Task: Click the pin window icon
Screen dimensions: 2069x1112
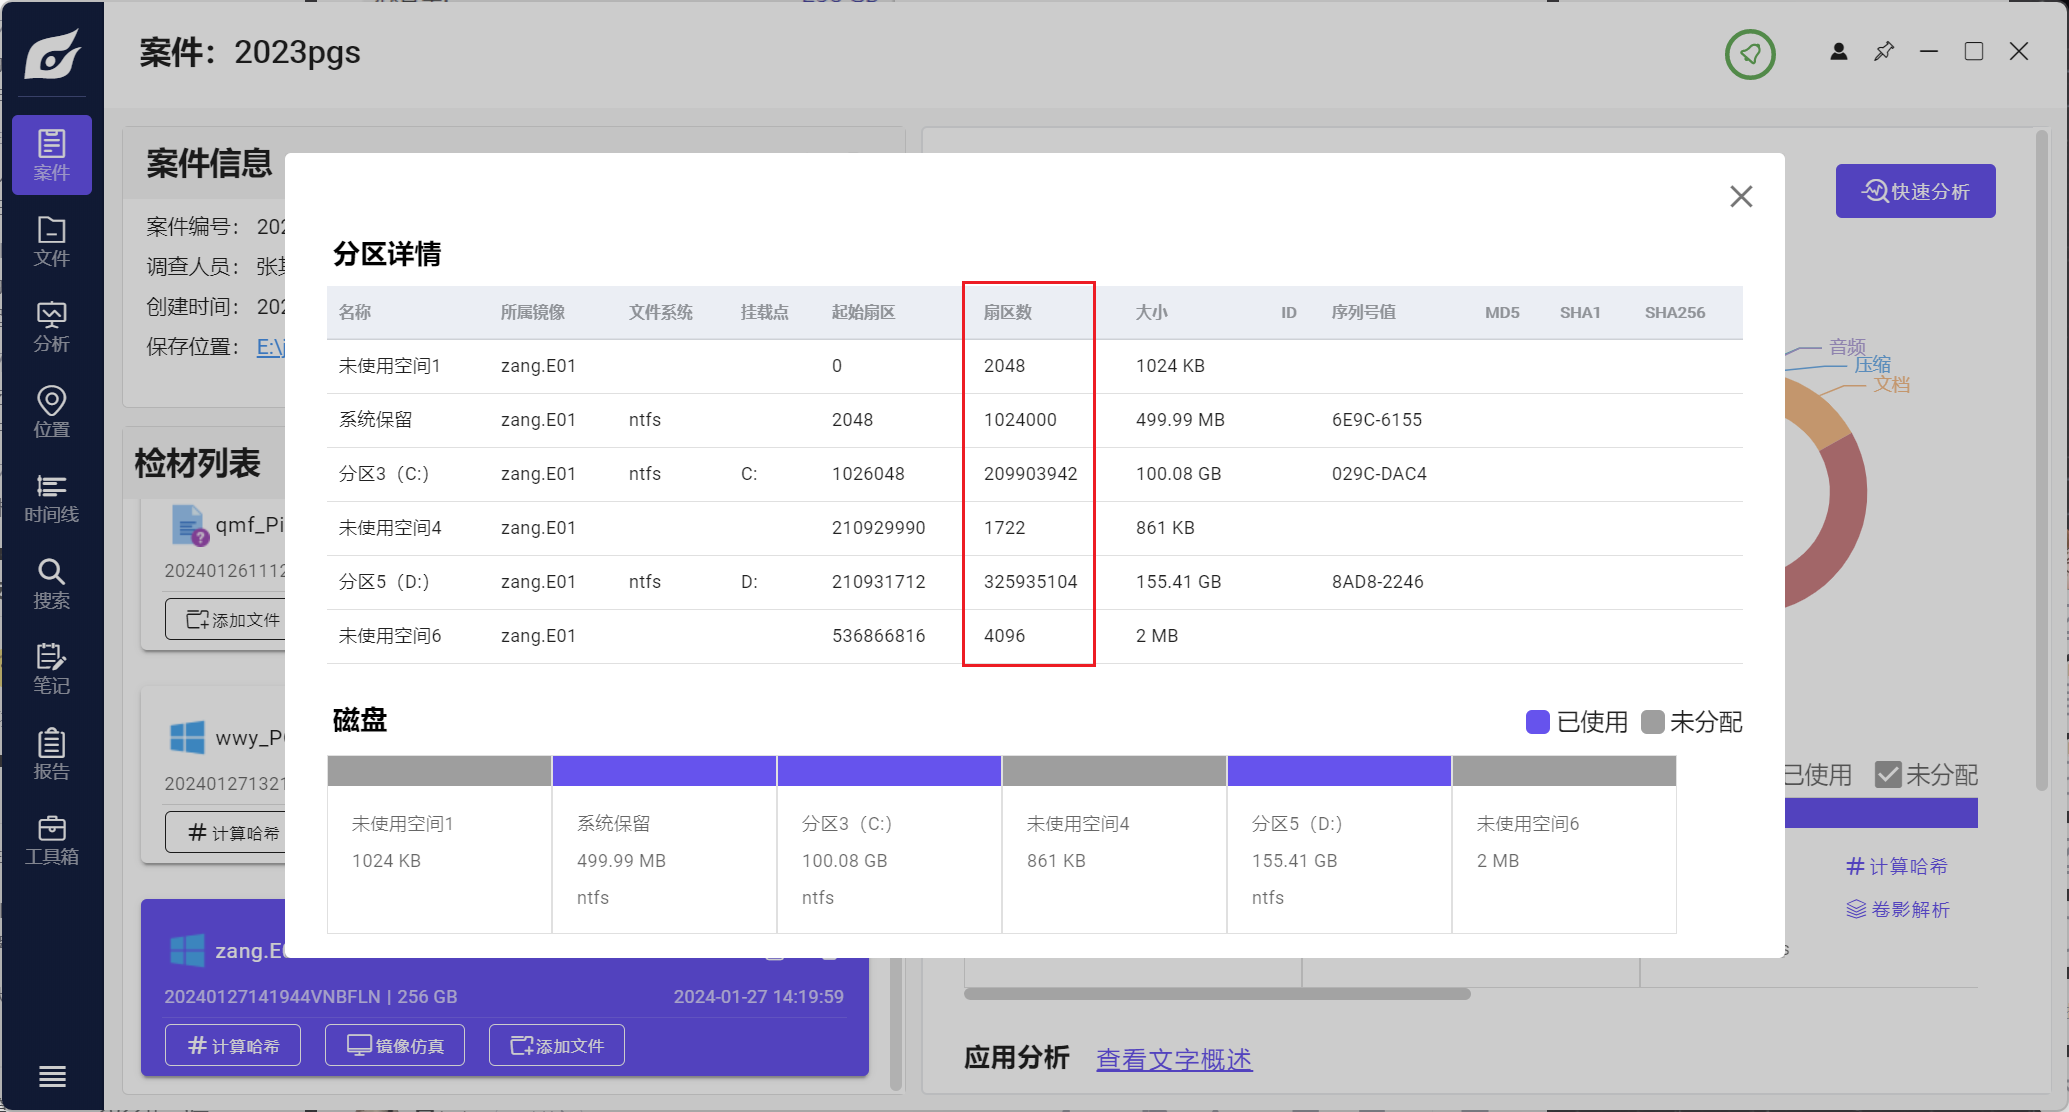Action: tap(1884, 51)
